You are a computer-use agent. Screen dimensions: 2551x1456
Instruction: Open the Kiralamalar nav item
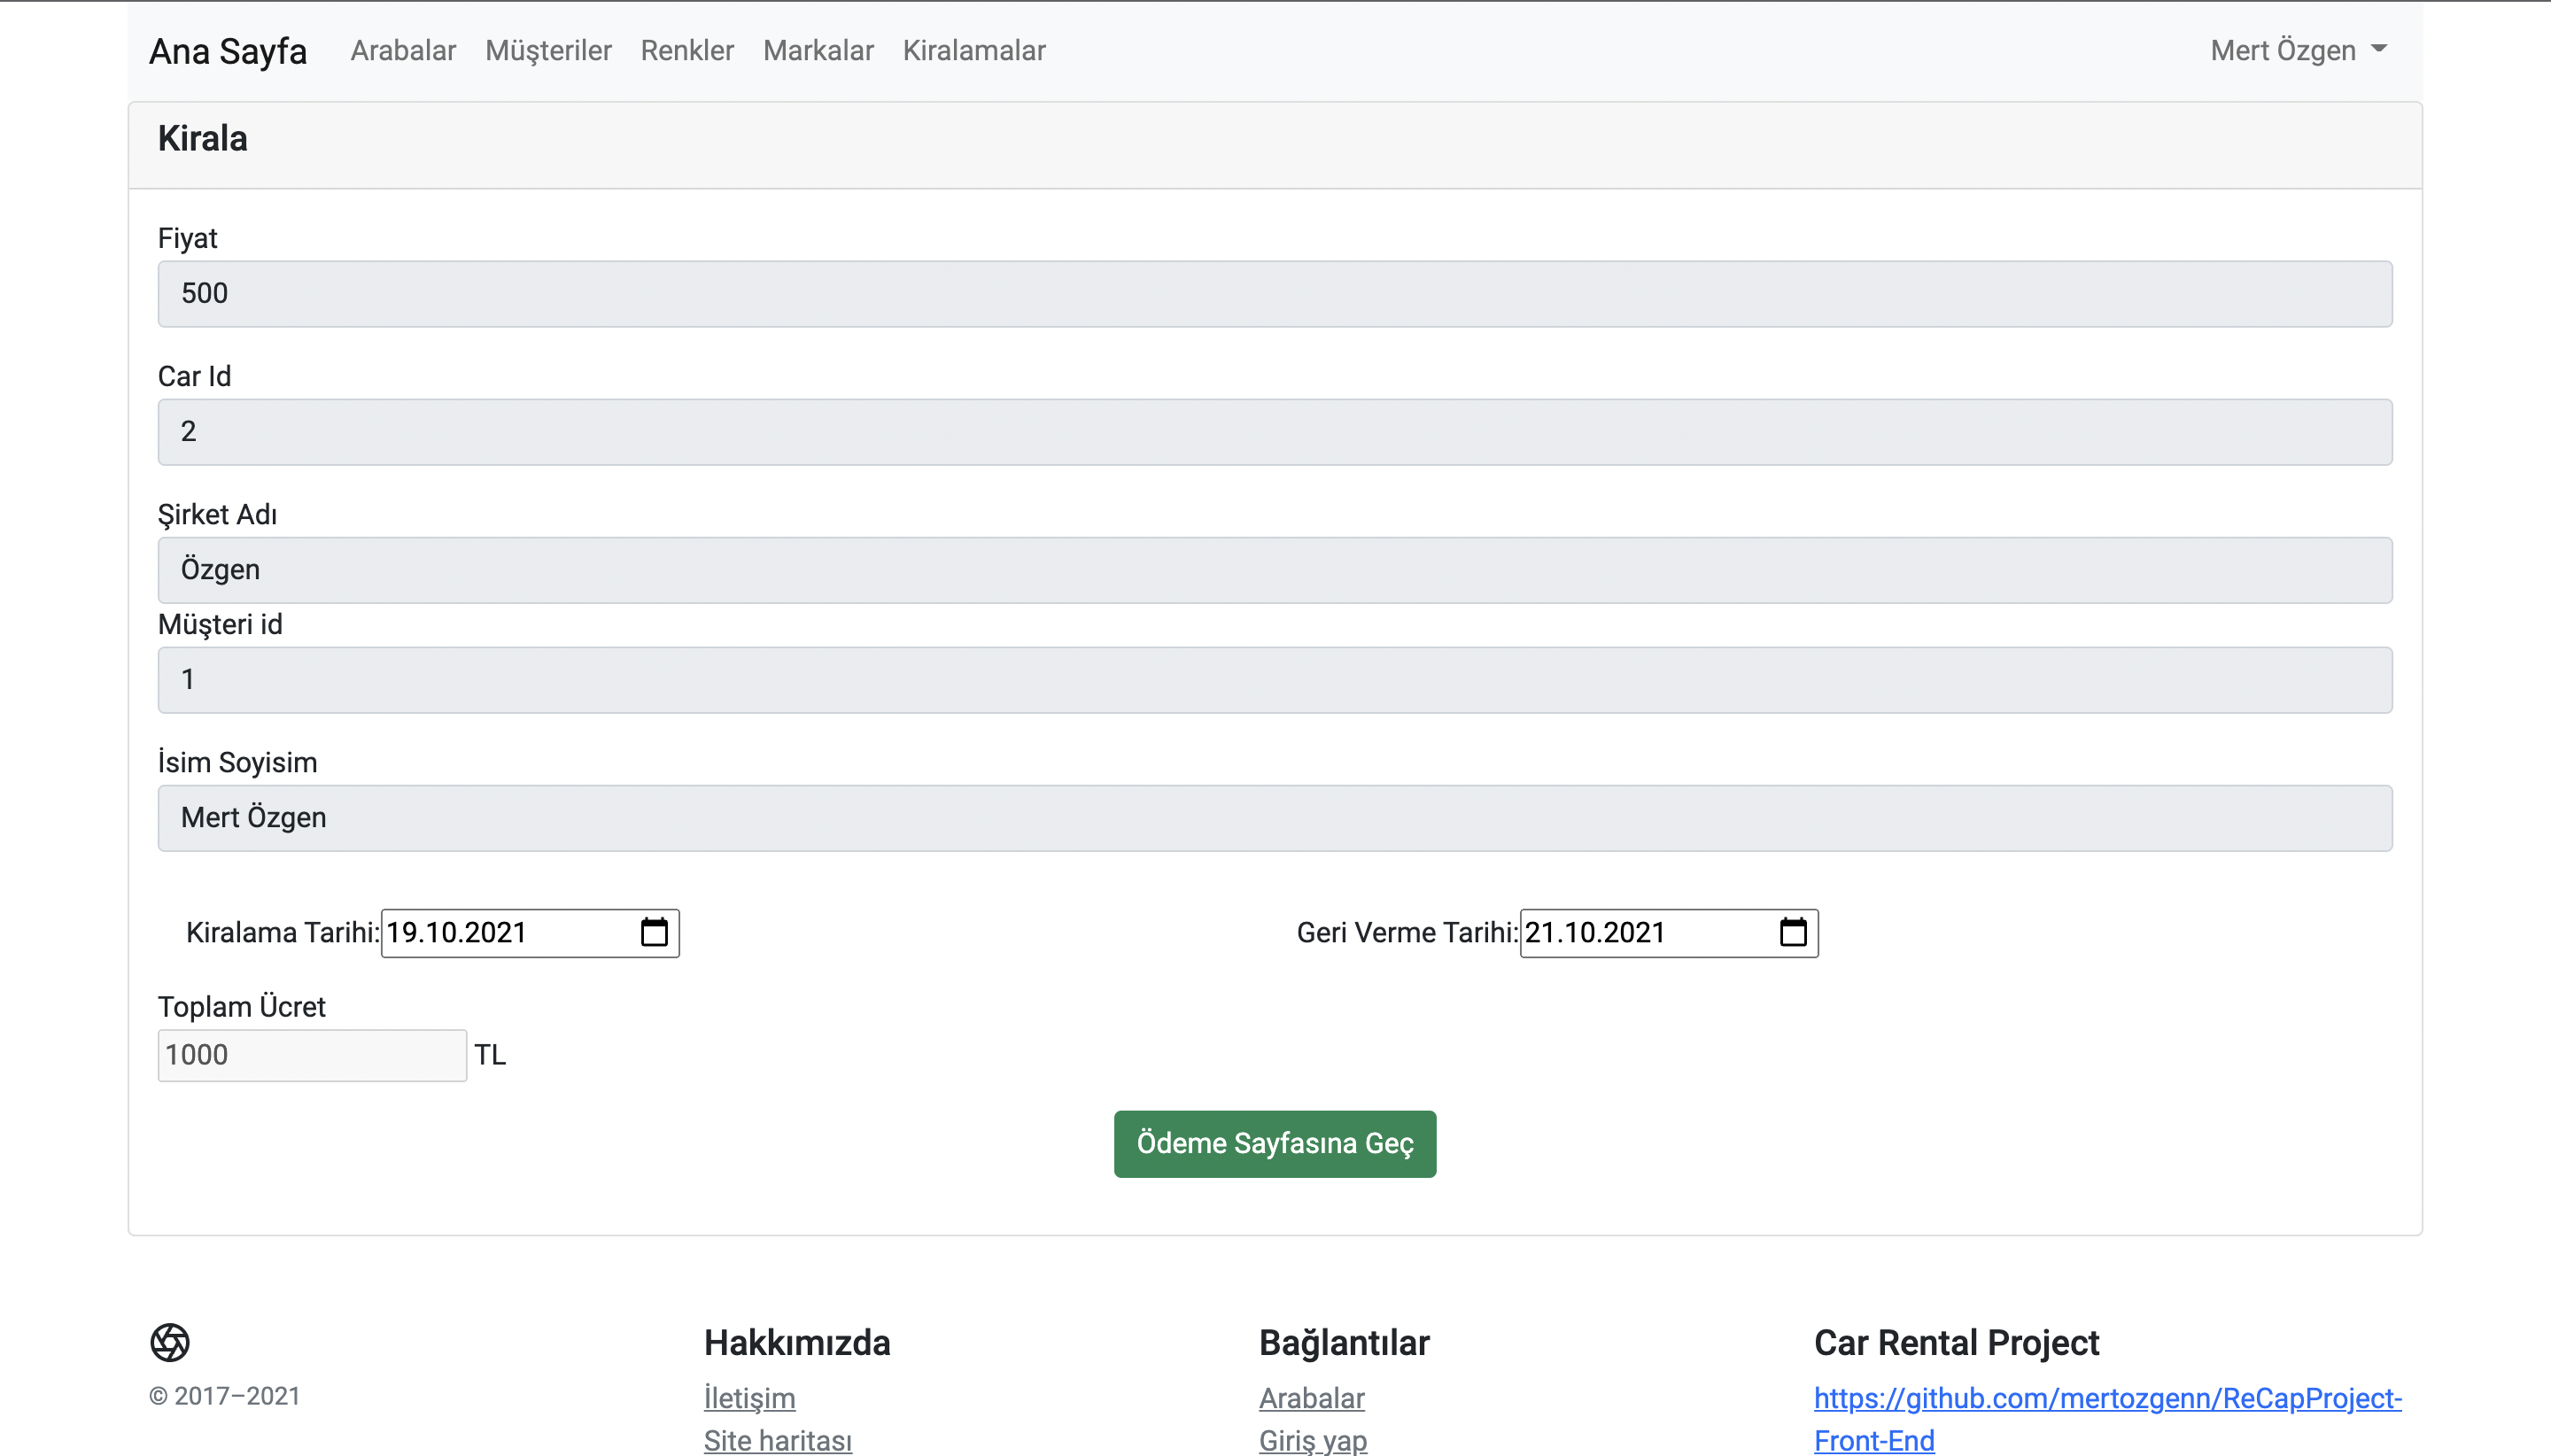click(x=974, y=50)
